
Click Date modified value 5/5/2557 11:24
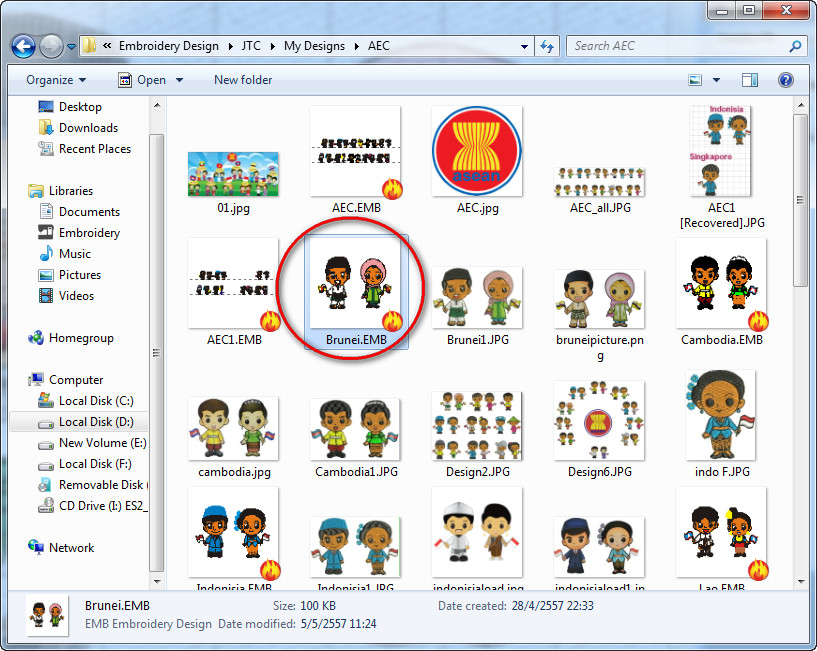(x=338, y=623)
